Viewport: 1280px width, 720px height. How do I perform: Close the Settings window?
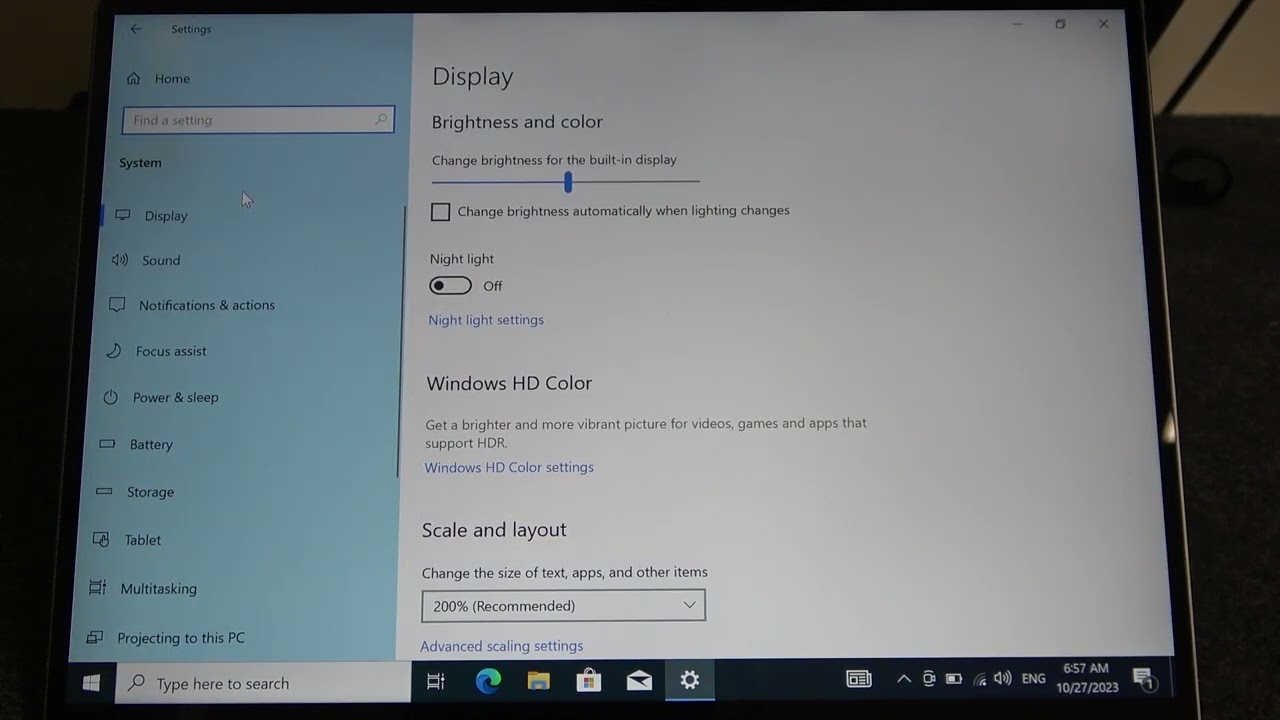coord(1104,24)
